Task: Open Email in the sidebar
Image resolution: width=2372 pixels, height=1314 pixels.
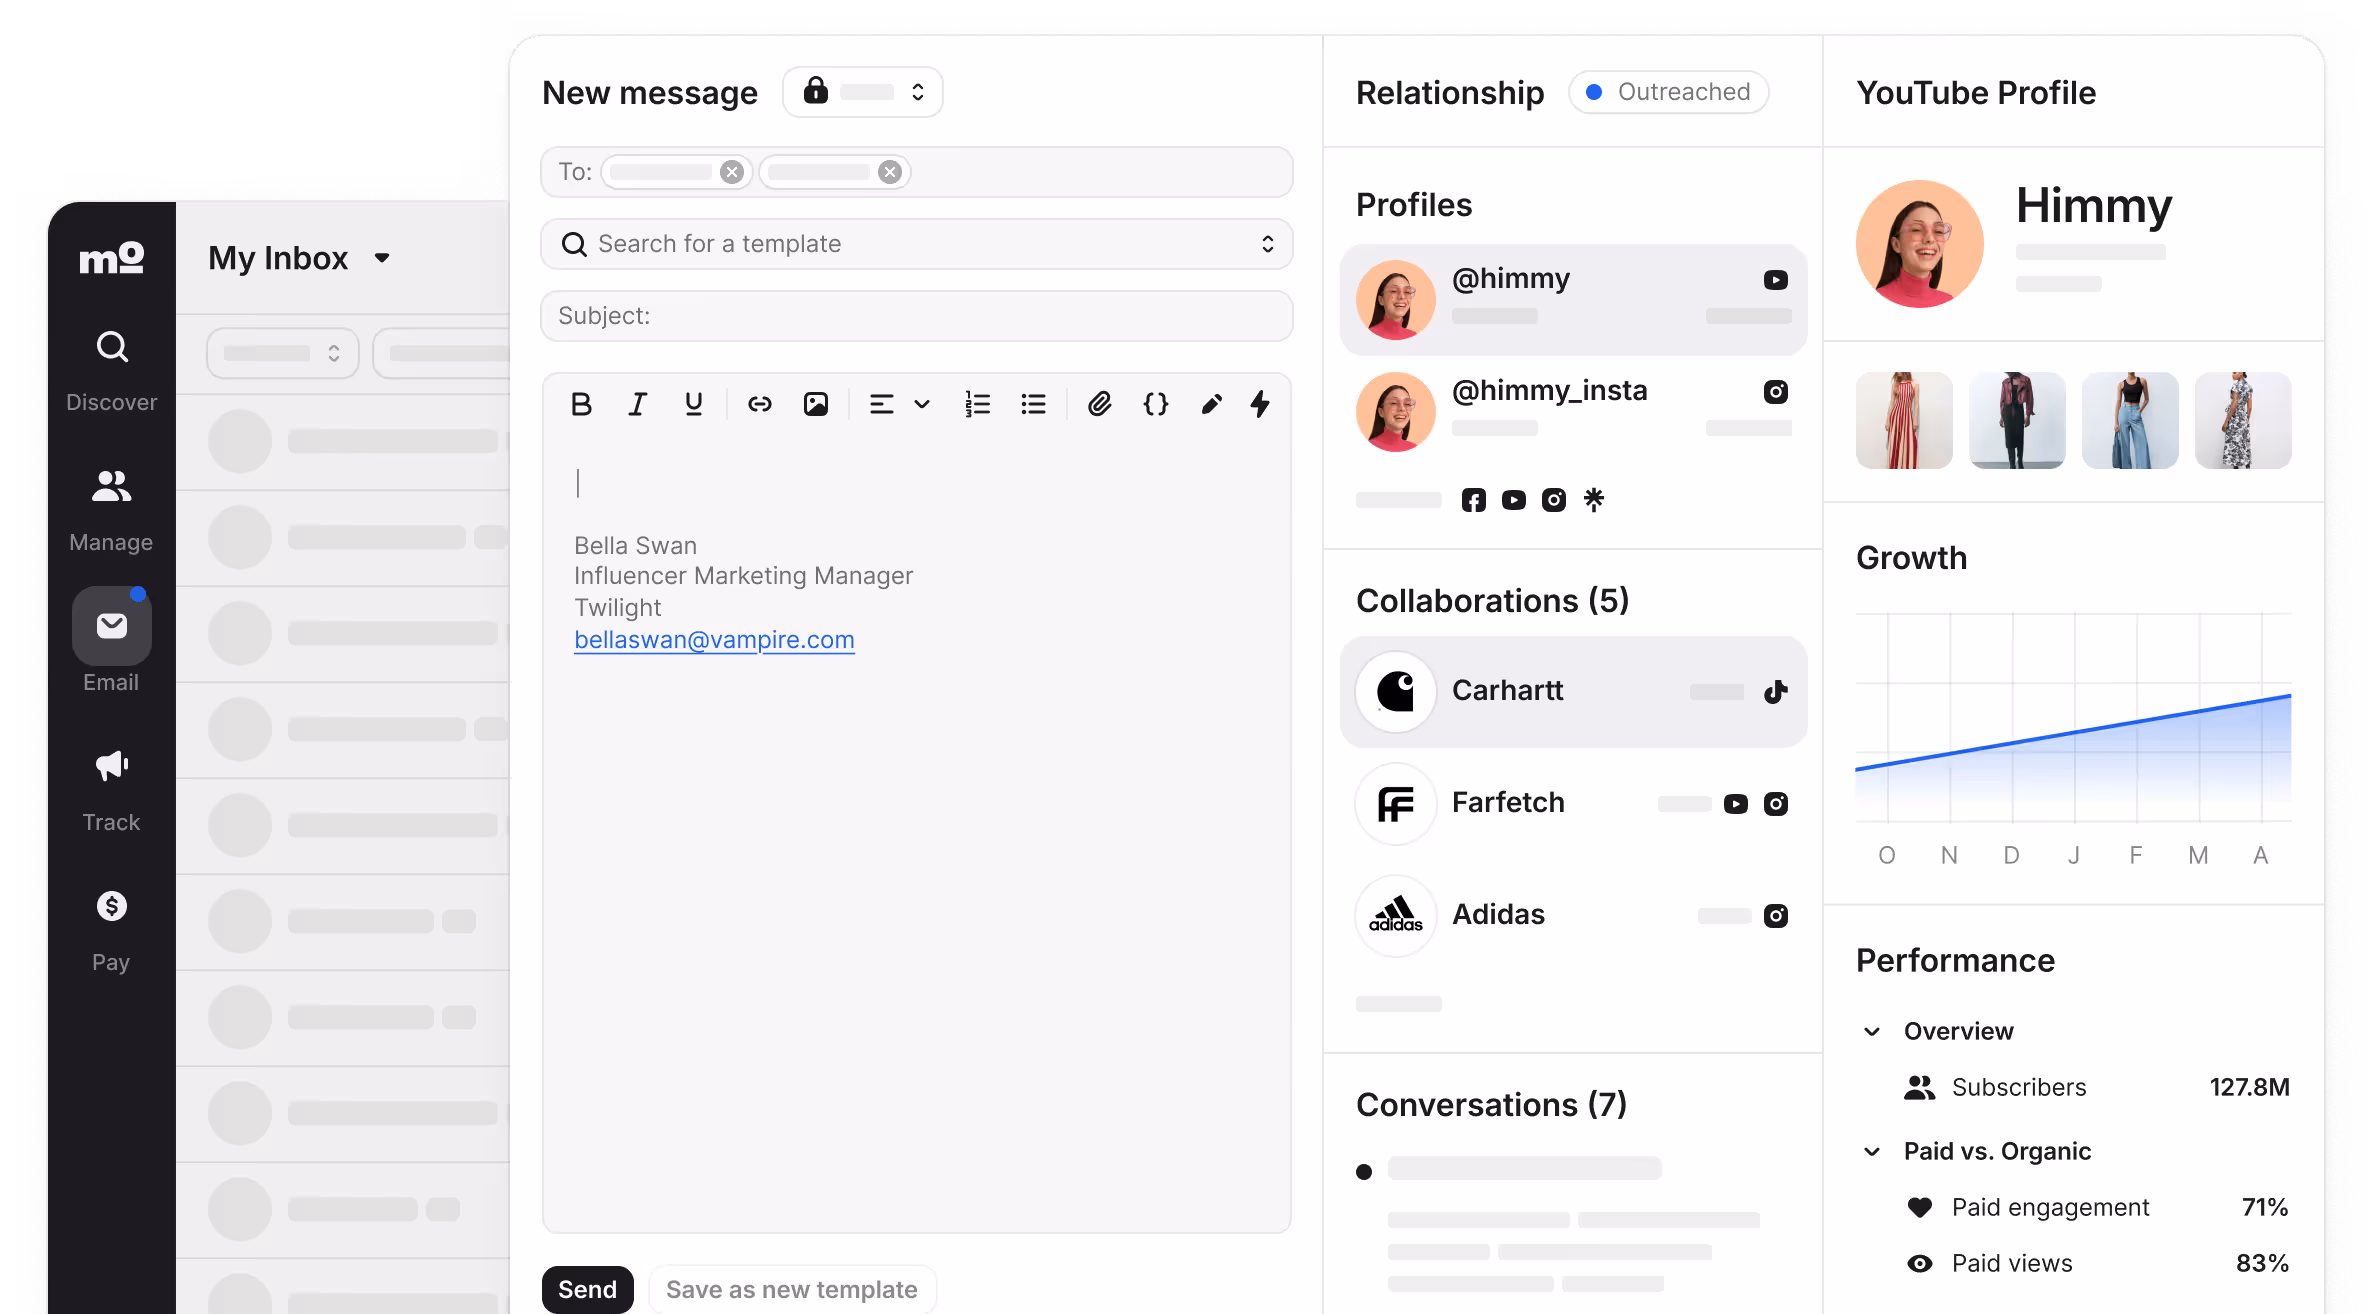Action: pos(112,640)
